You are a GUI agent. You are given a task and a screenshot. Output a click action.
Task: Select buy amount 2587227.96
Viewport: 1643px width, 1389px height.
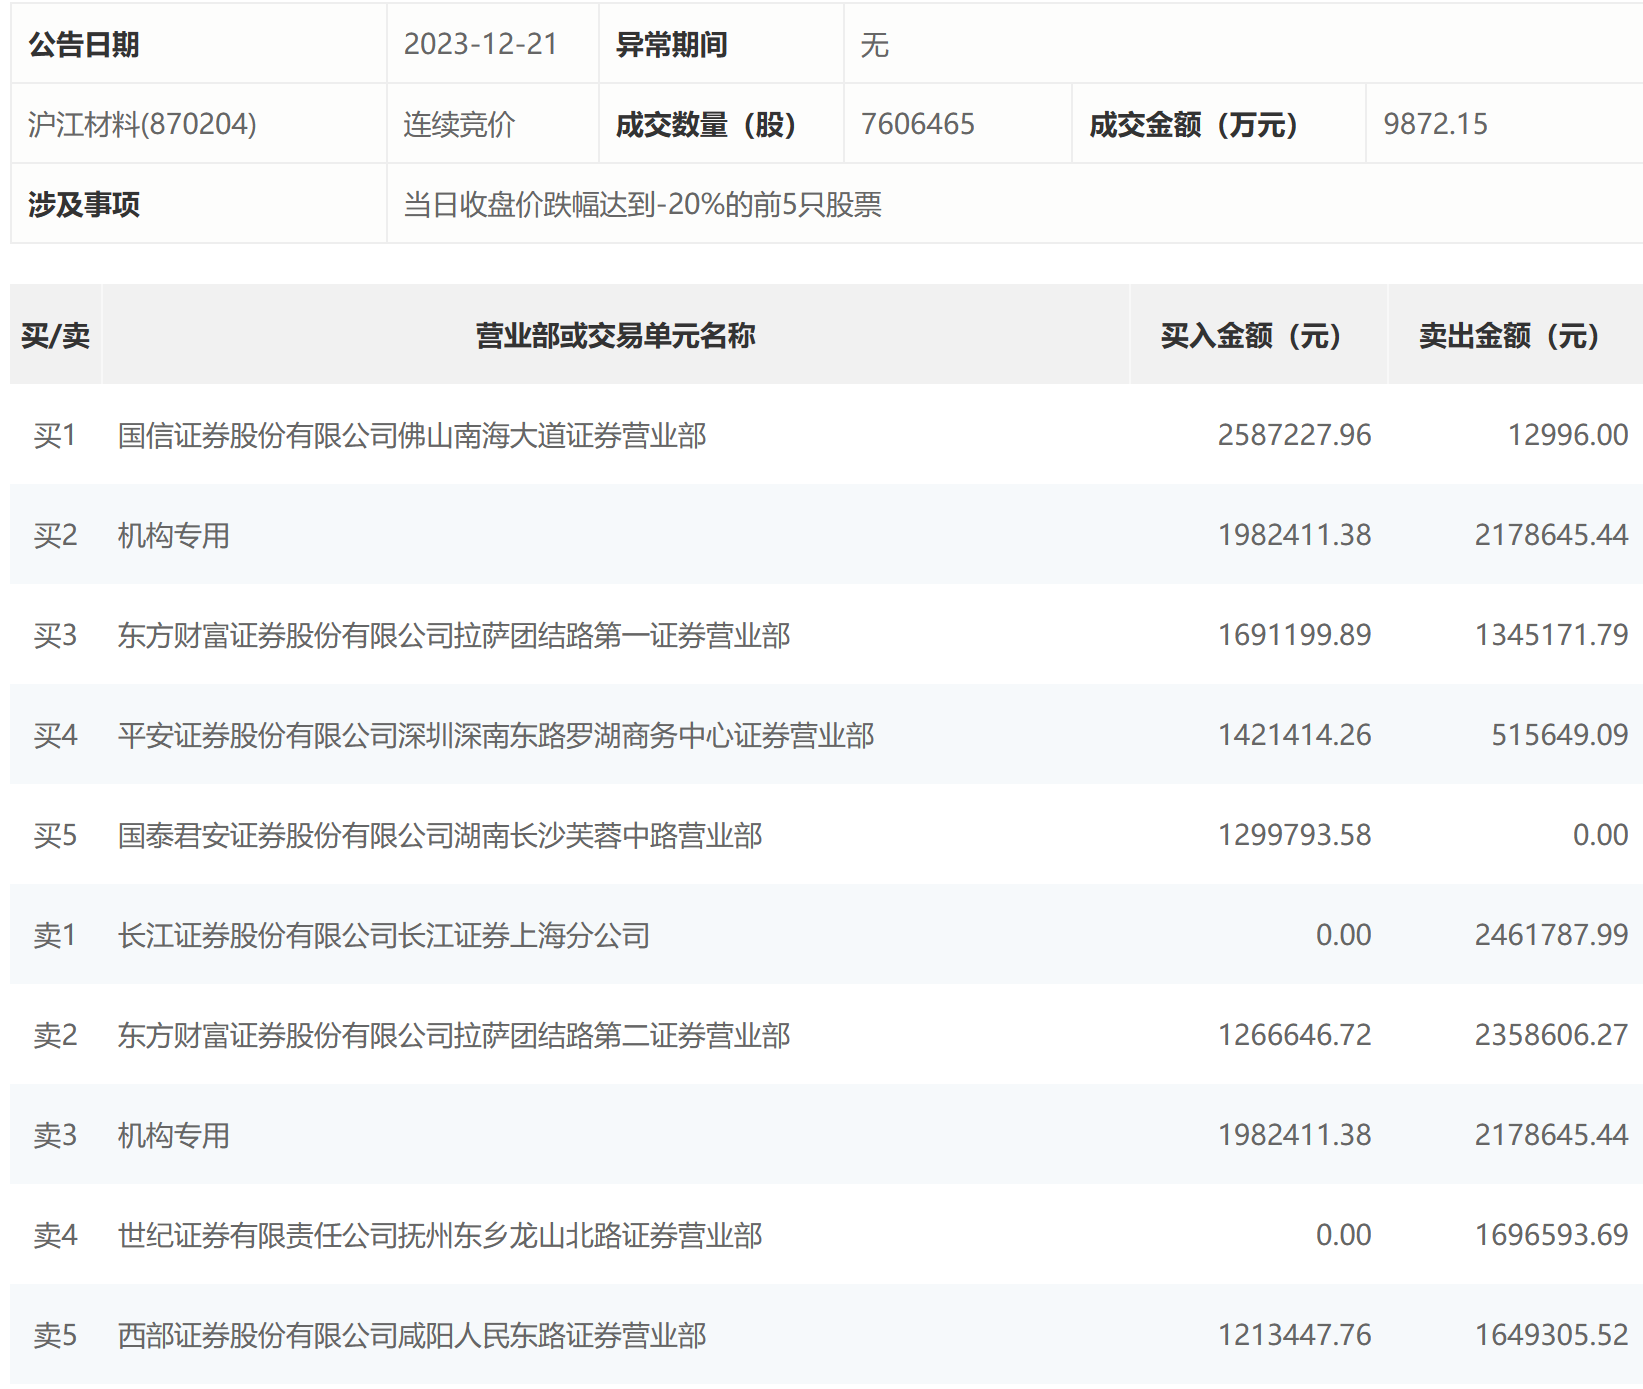click(1295, 435)
